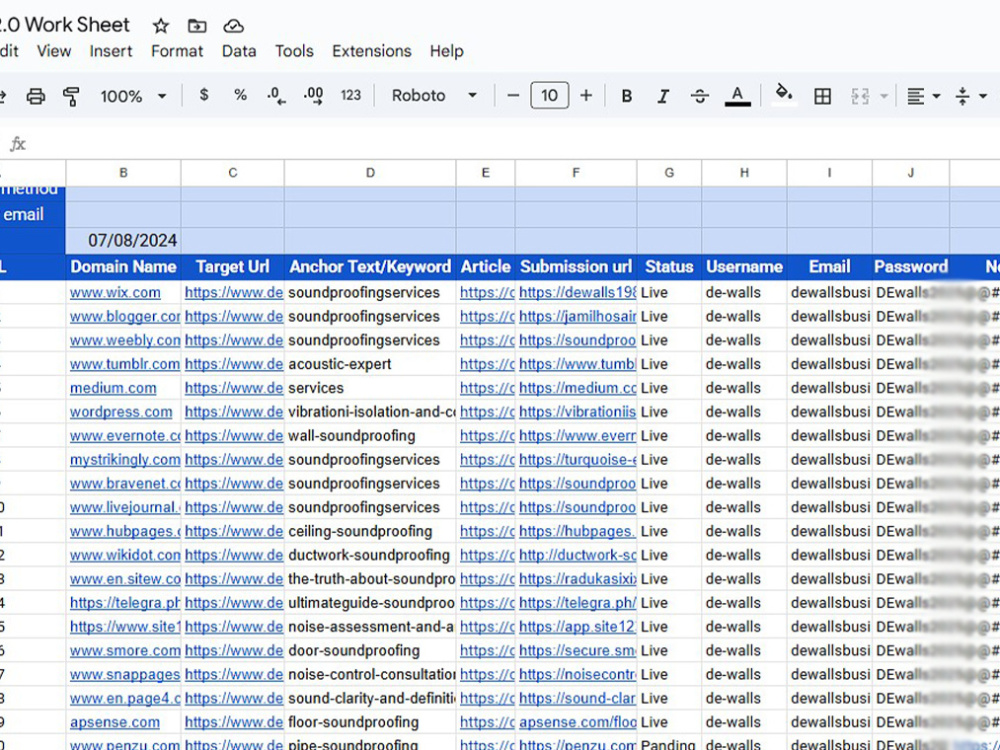Decrease decimal places
This screenshot has width=1000, height=750.
click(x=276, y=96)
